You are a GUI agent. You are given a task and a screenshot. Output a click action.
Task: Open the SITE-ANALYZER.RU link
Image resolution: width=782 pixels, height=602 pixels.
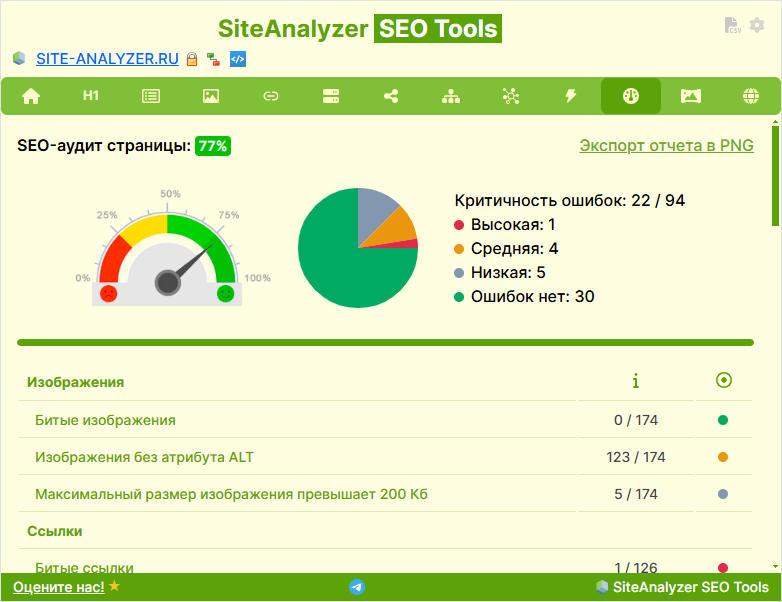coord(107,59)
